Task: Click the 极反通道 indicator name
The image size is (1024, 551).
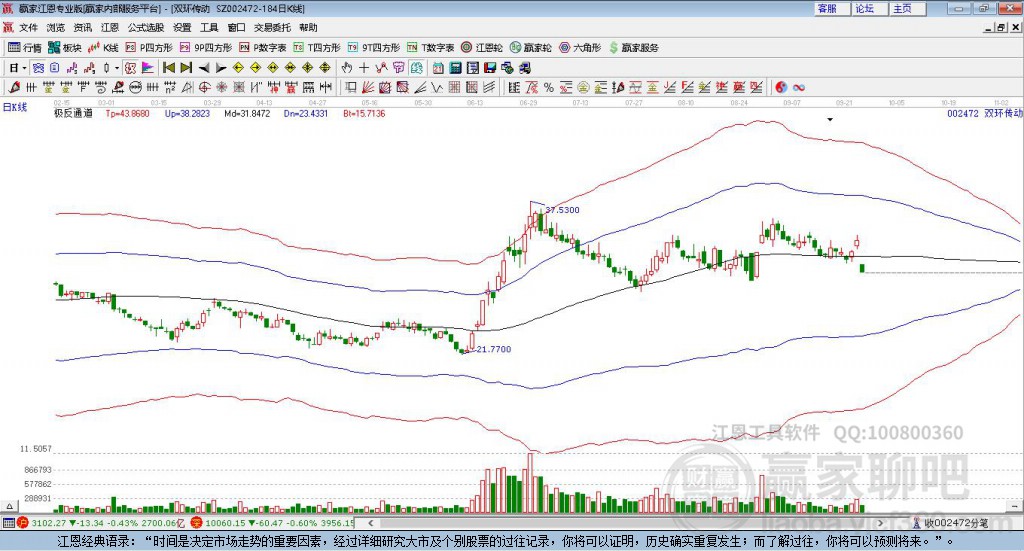Action: point(73,114)
